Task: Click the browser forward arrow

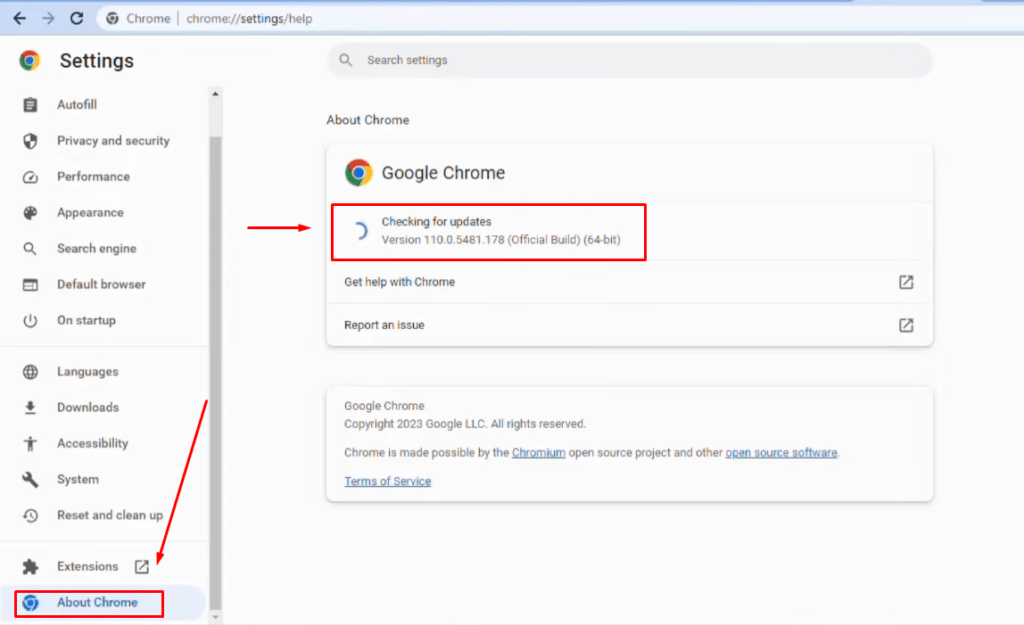Action: 48,18
